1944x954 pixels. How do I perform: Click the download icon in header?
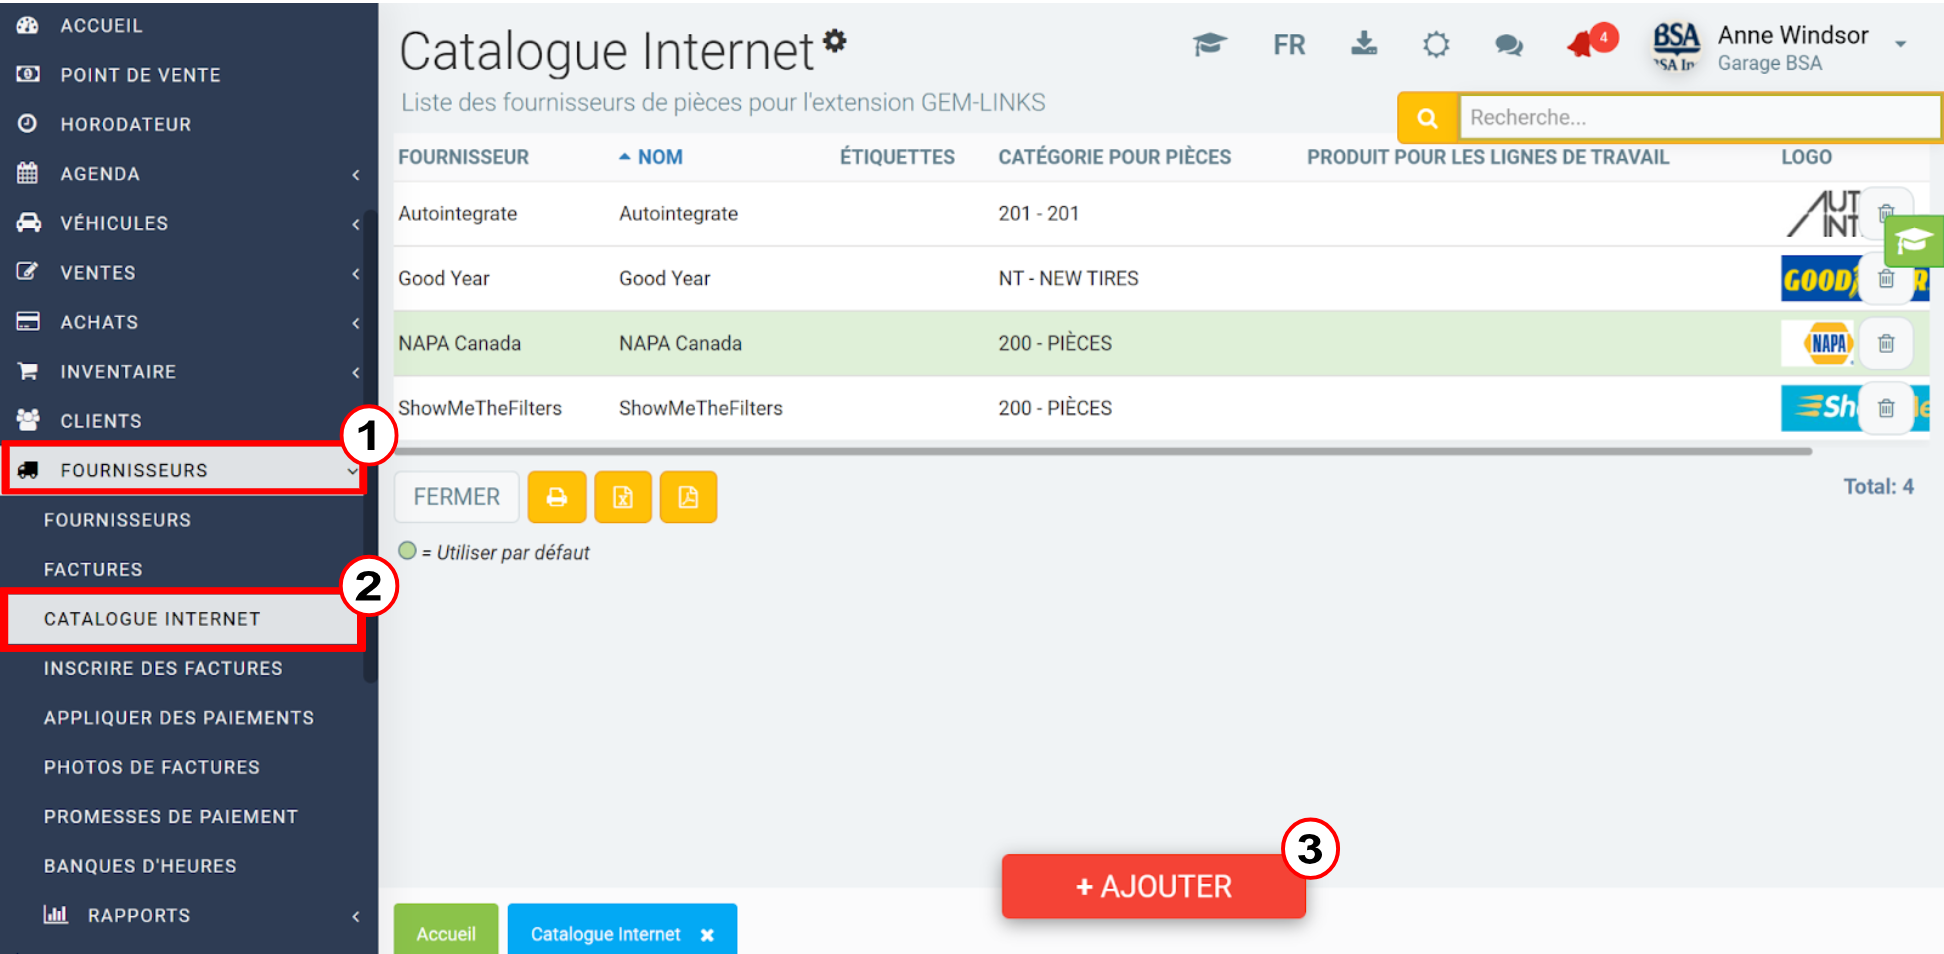pos(1364,43)
